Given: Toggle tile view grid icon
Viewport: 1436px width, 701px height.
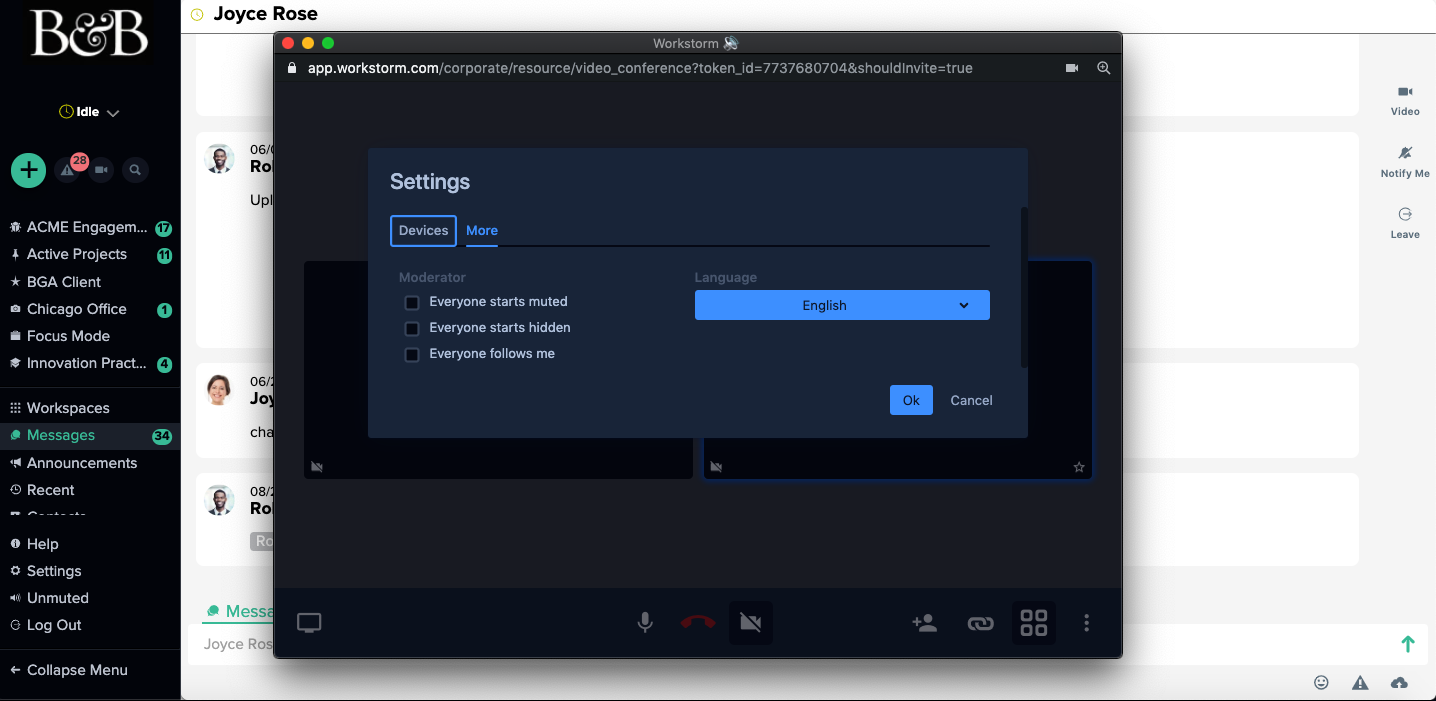Looking at the screenshot, I should click(1034, 623).
